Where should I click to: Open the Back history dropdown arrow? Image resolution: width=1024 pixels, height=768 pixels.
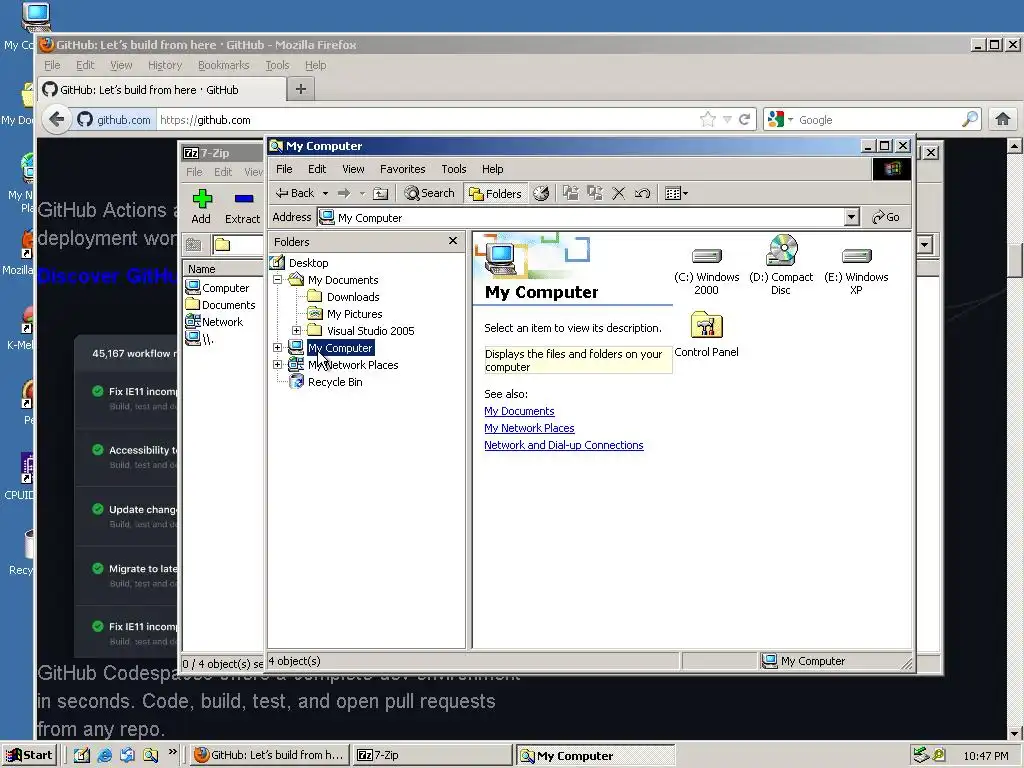325,193
